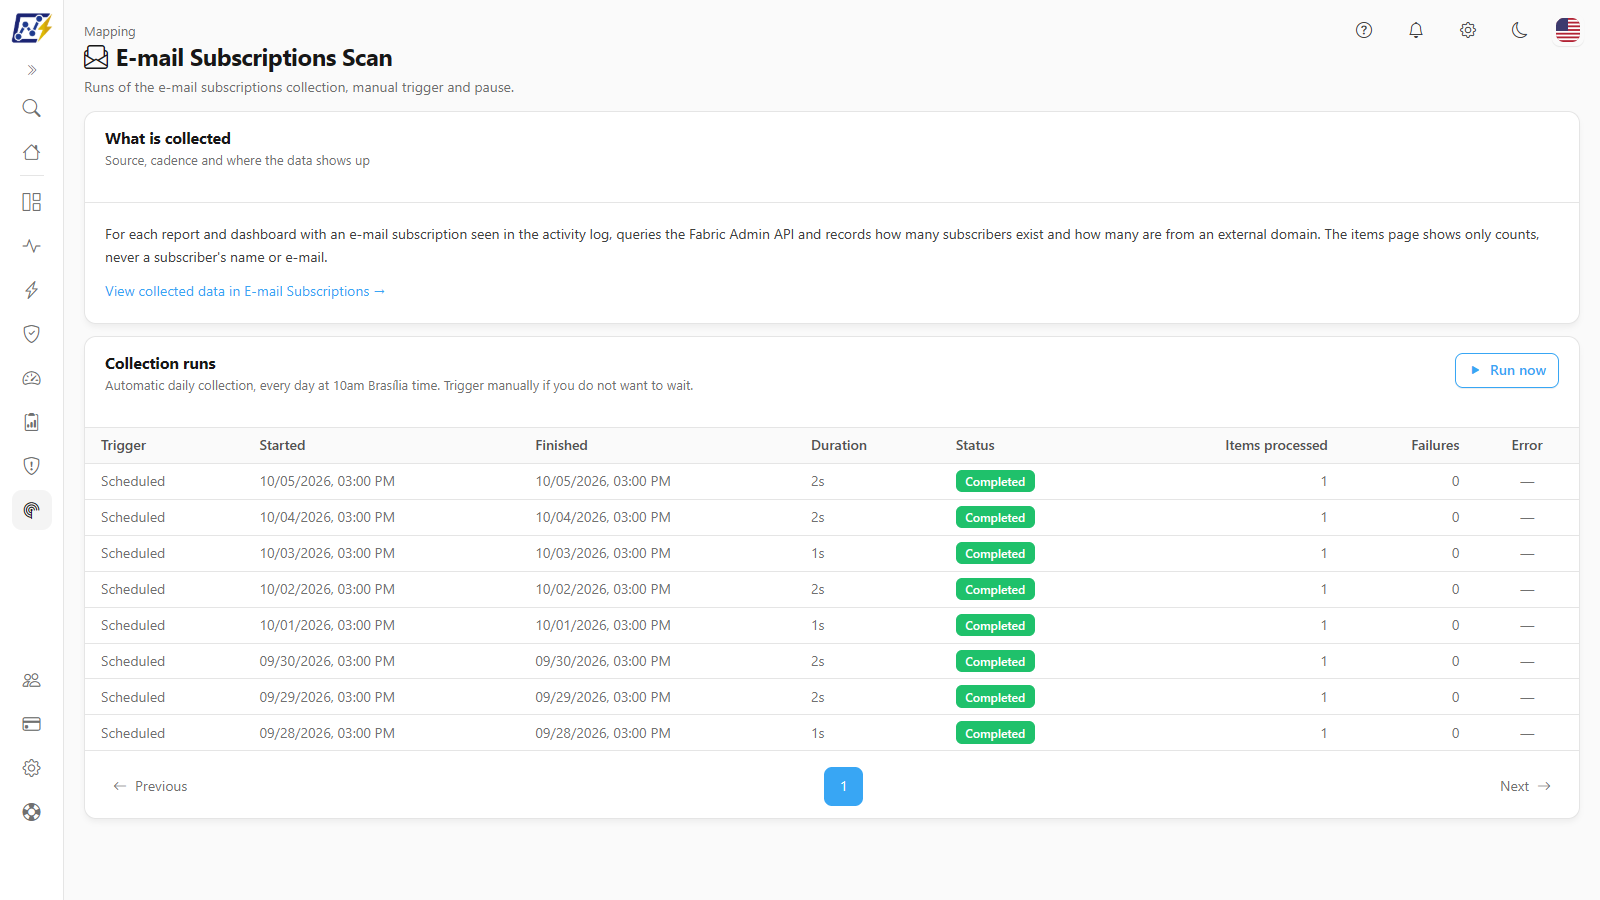1600x900 pixels.
Task: Click duration 2s in 09/29/2026 row
Action: coord(818,697)
